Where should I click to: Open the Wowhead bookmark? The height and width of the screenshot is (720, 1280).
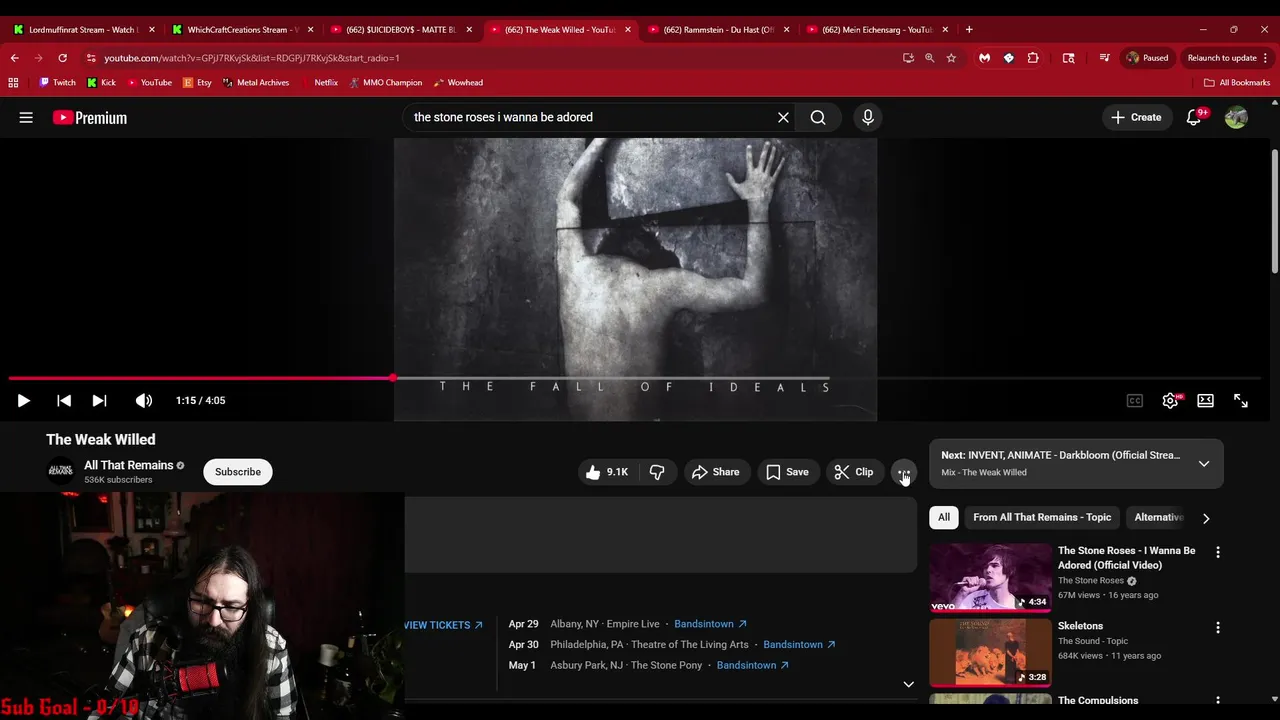pyautogui.click(x=458, y=83)
